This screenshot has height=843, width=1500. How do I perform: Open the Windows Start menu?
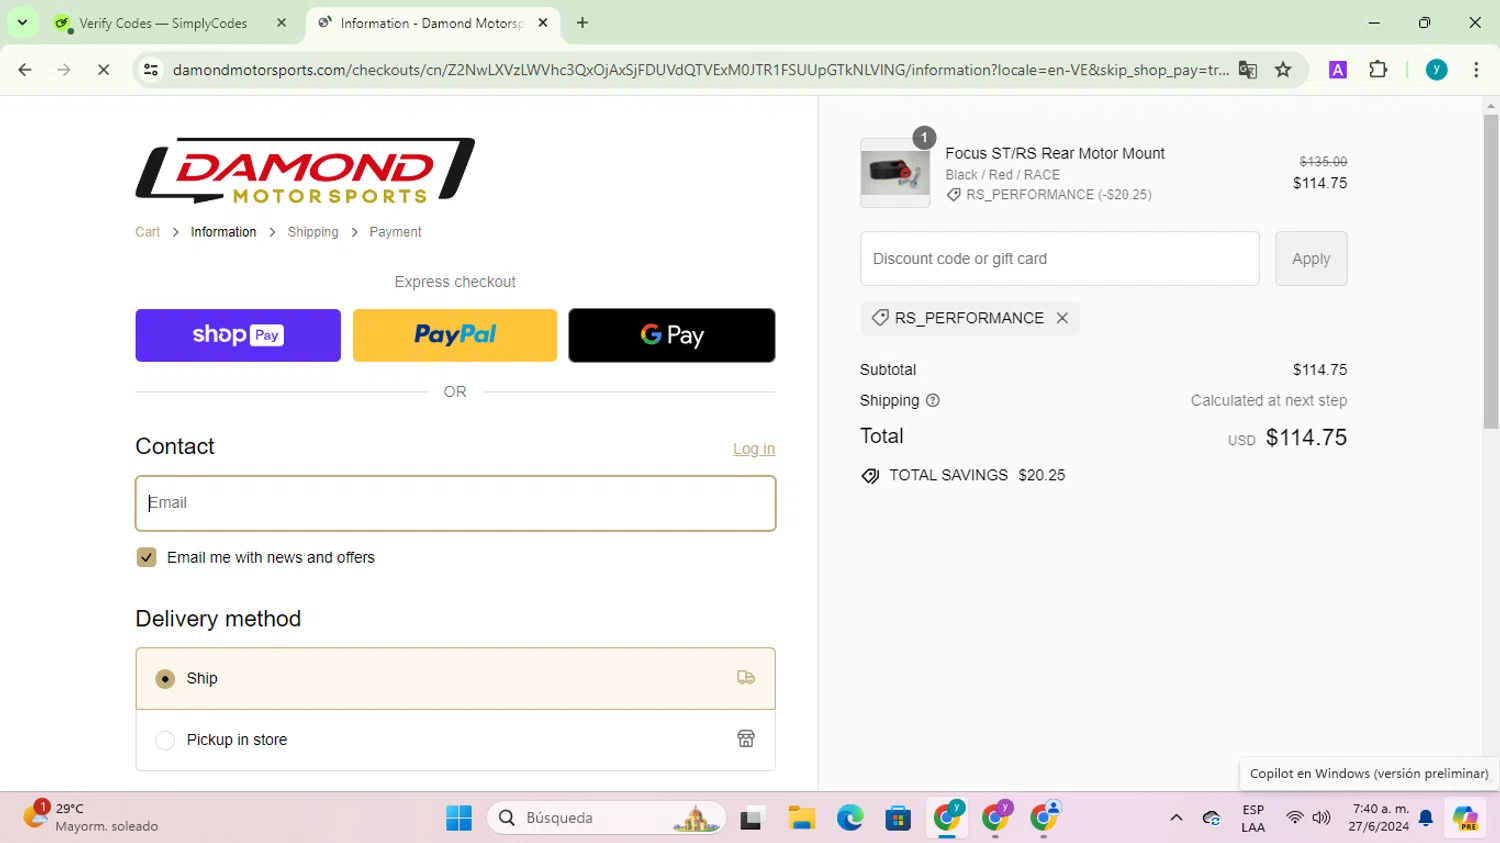pos(459,818)
